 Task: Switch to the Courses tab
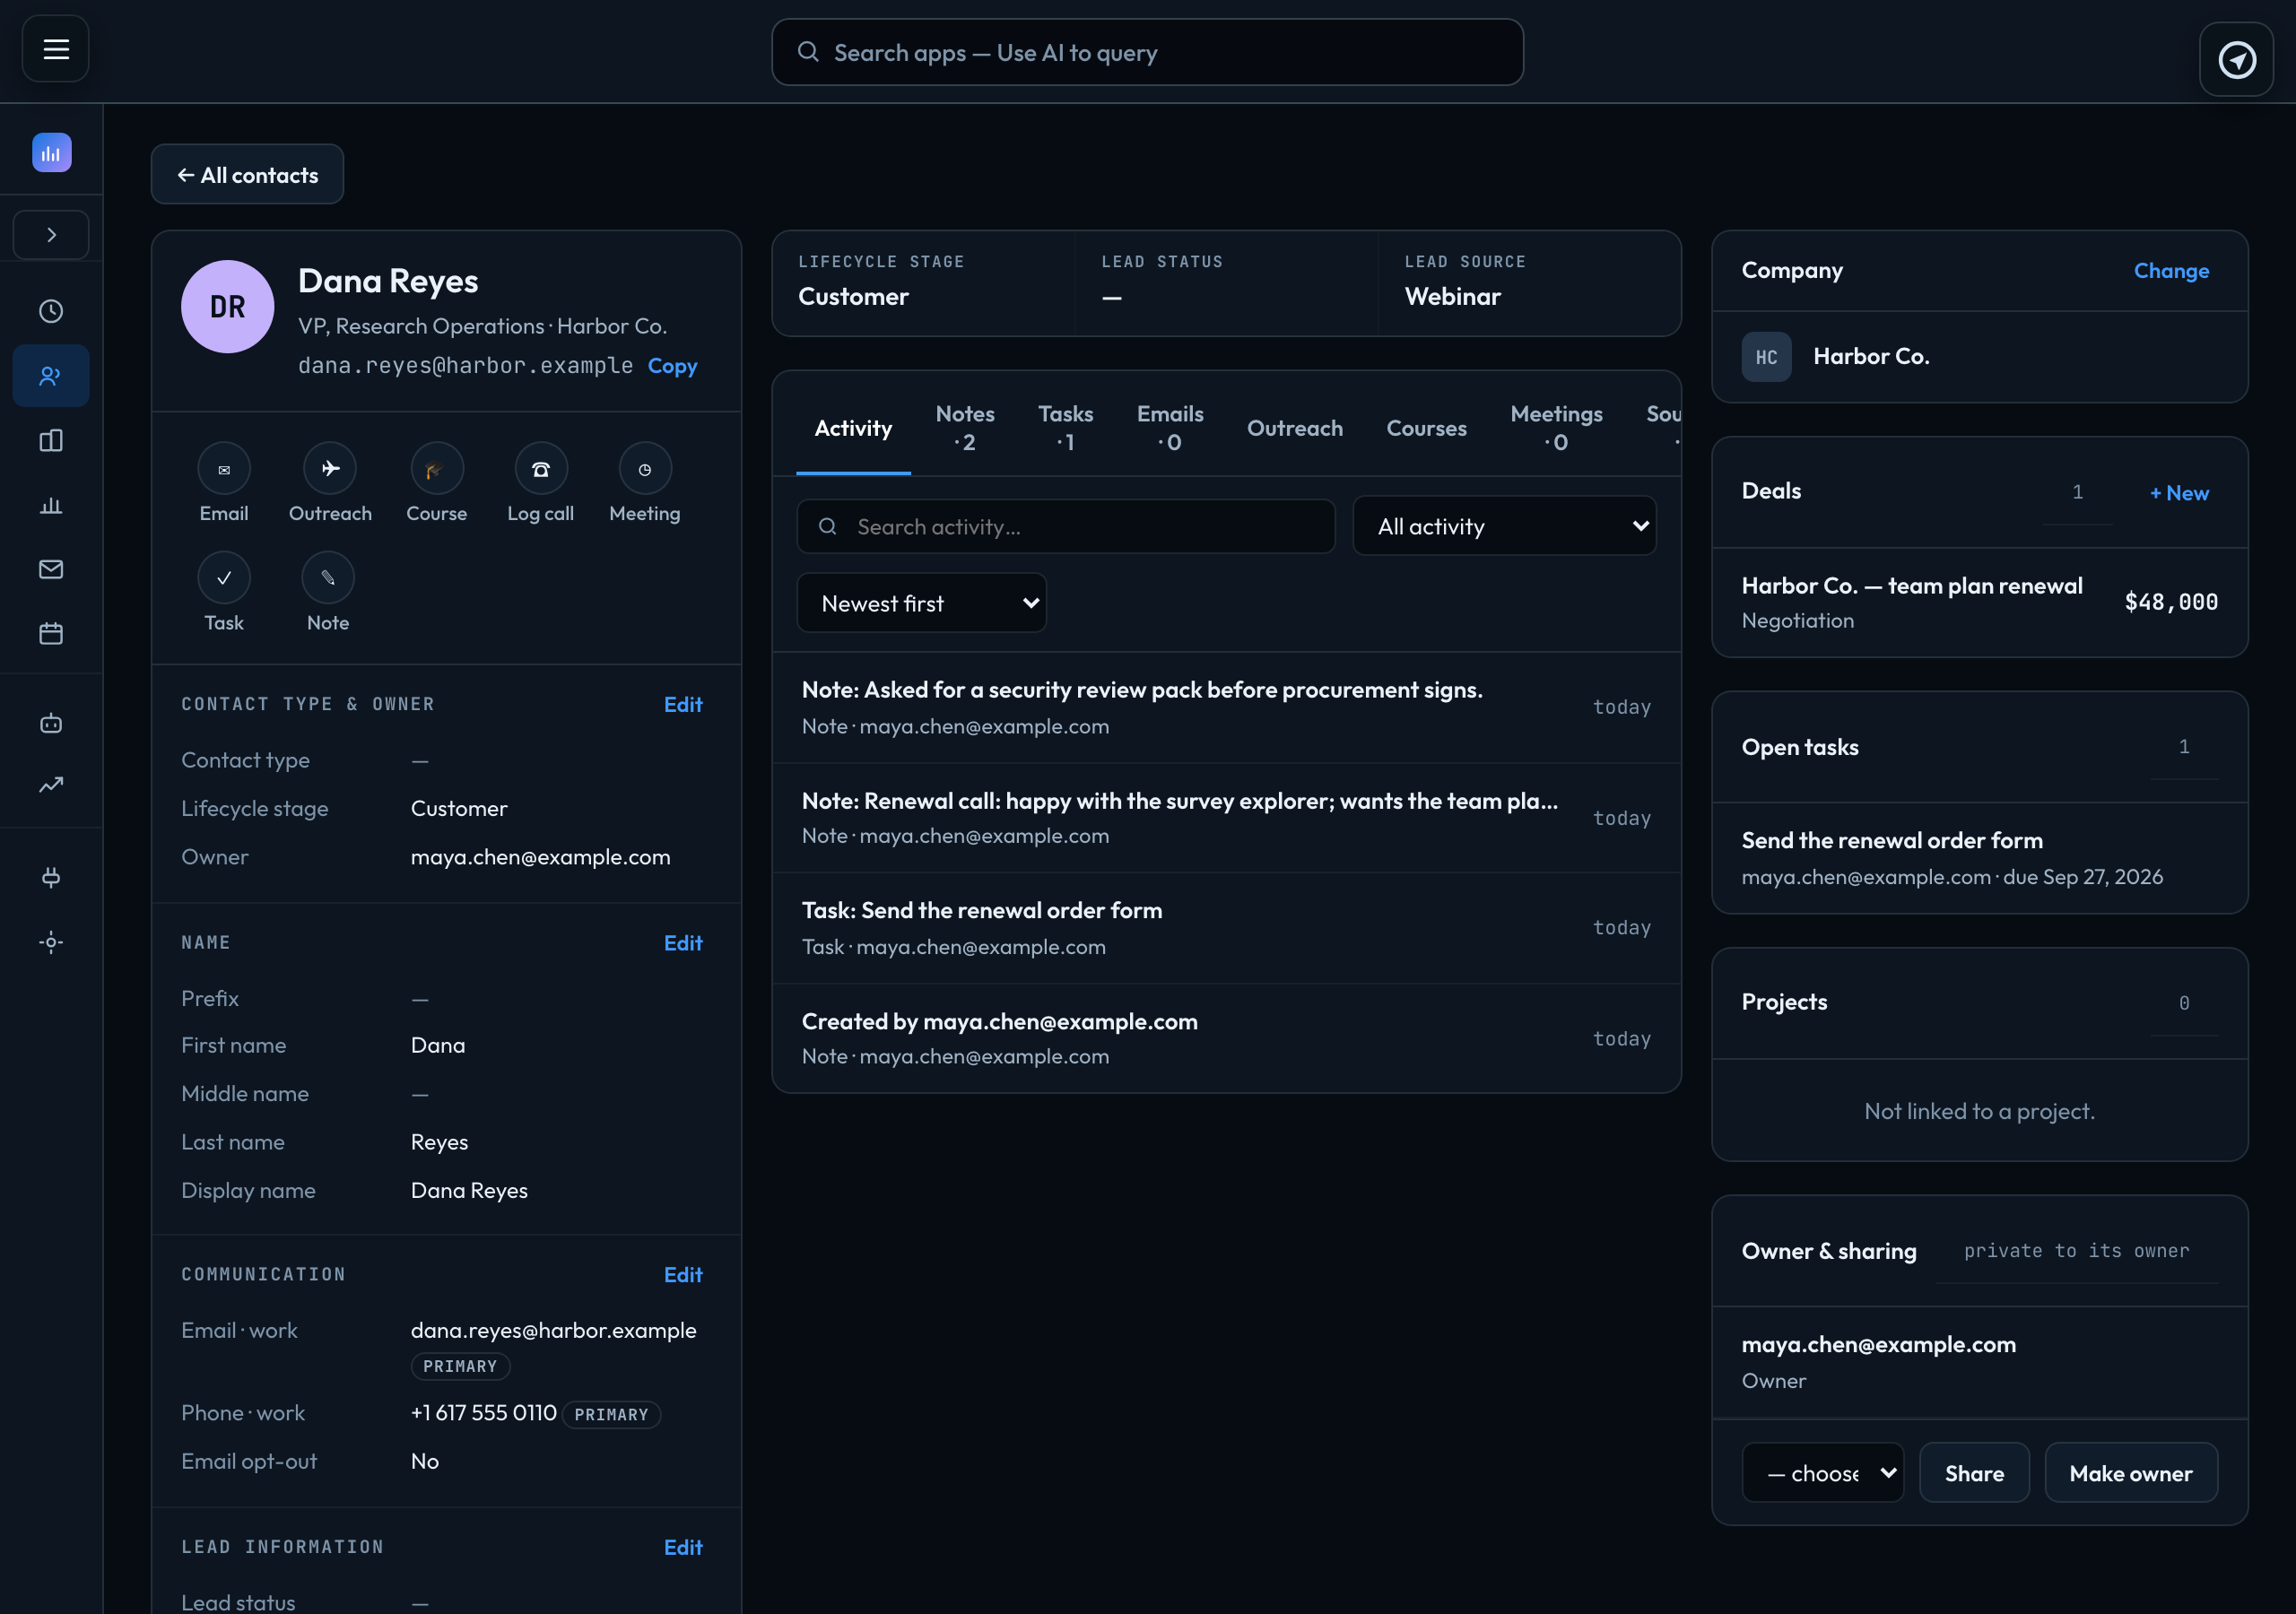click(x=1426, y=428)
